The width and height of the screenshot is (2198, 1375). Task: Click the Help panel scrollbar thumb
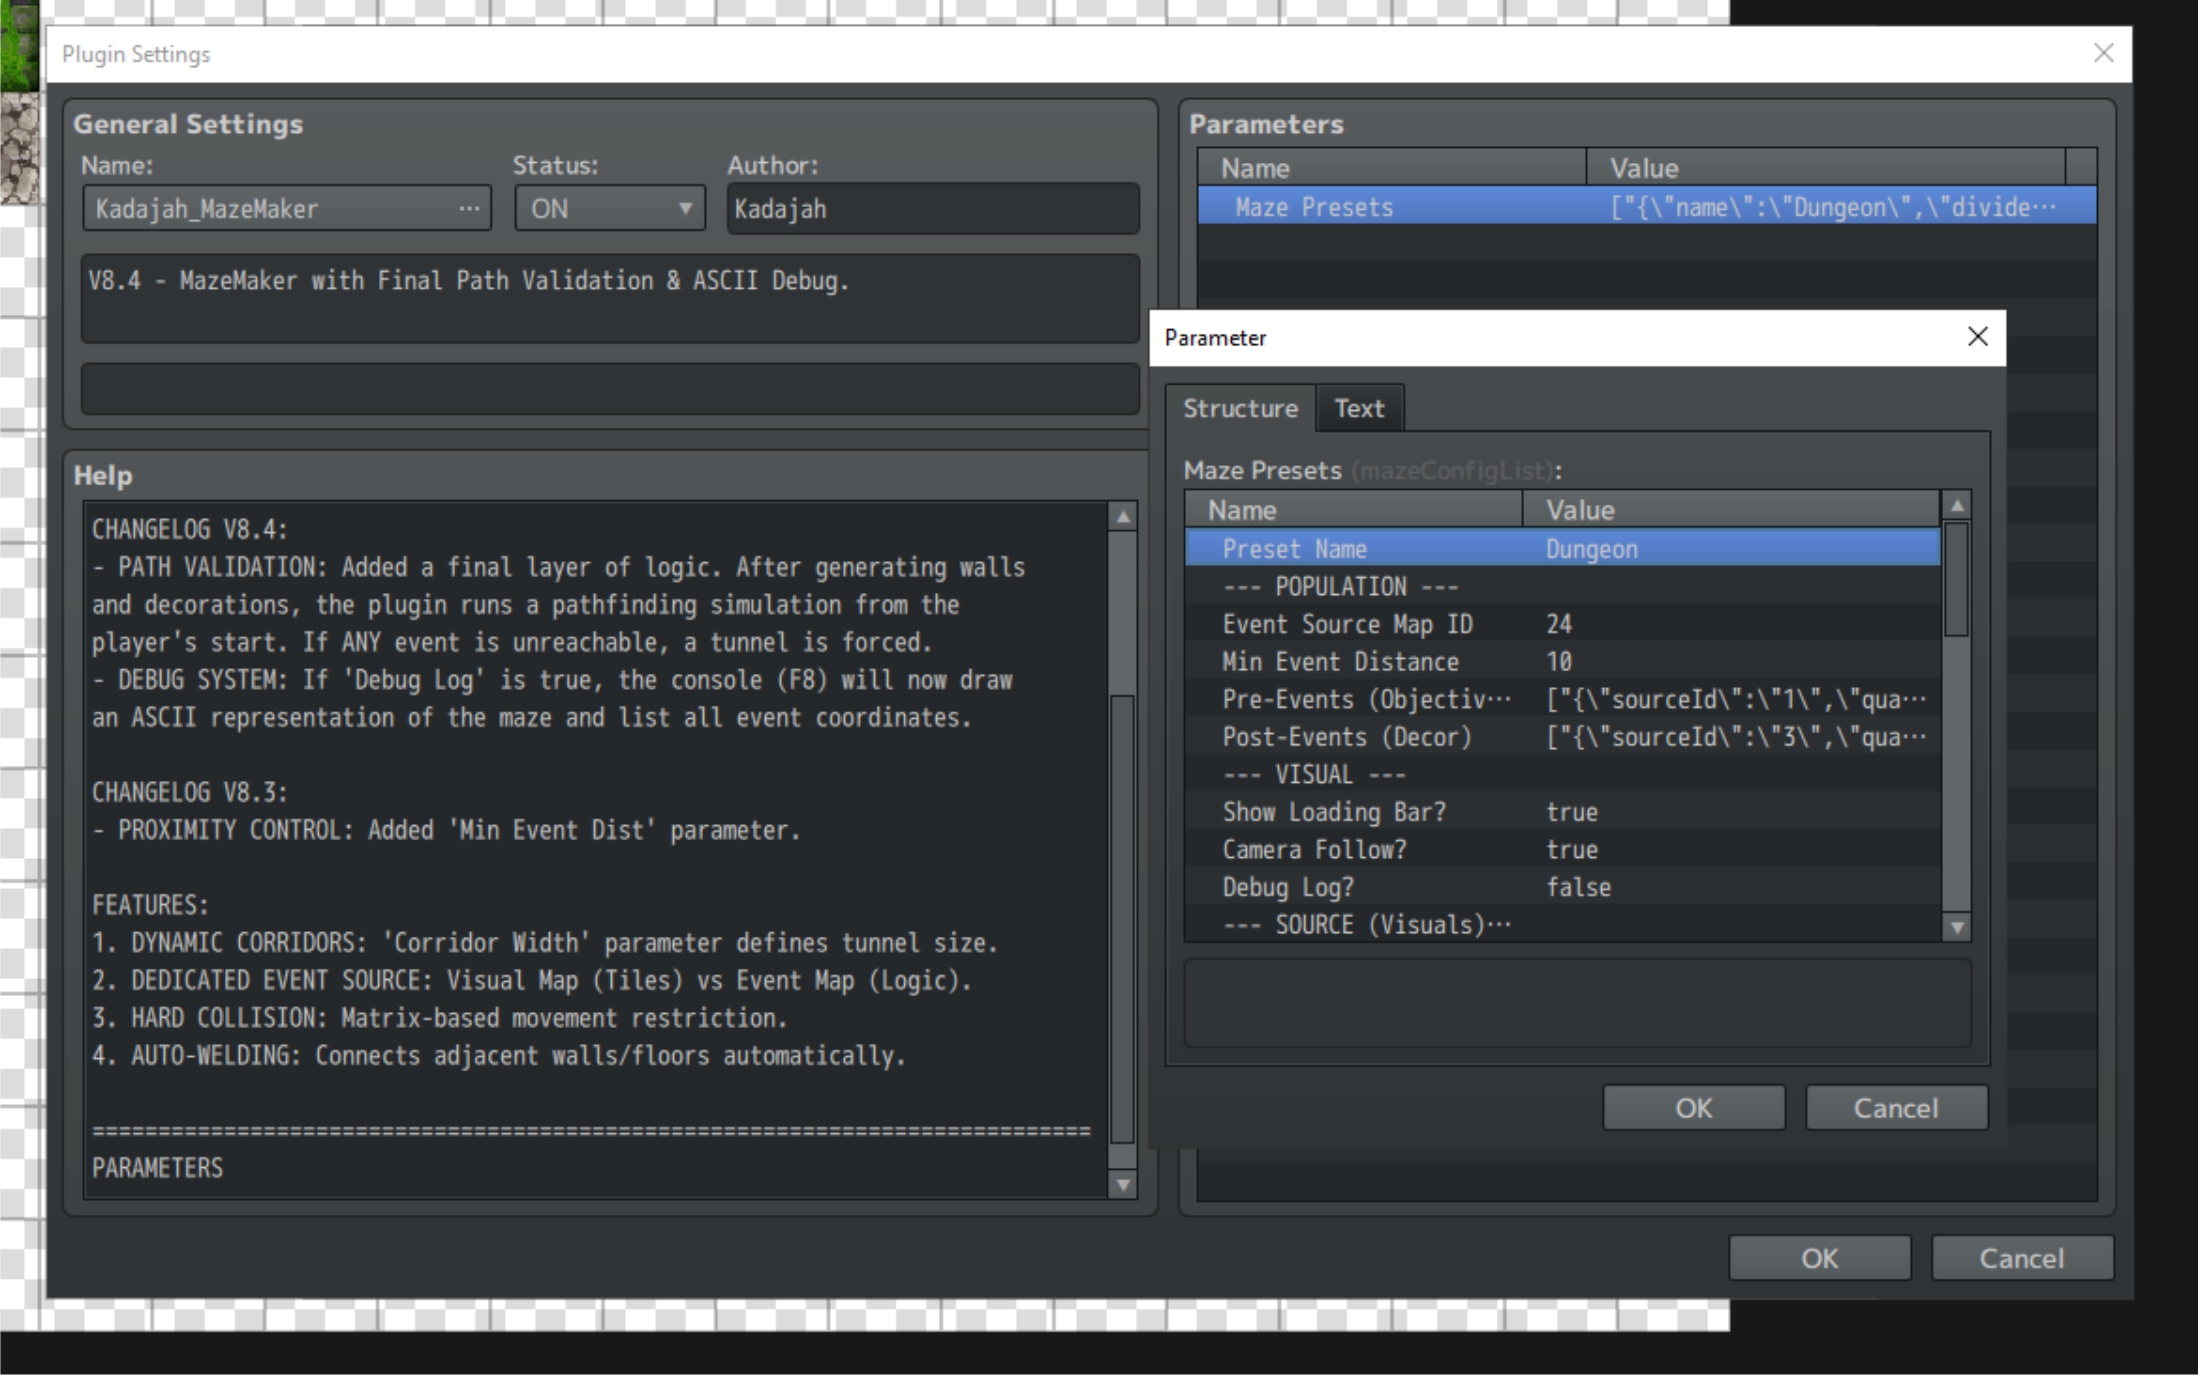point(1123,920)
